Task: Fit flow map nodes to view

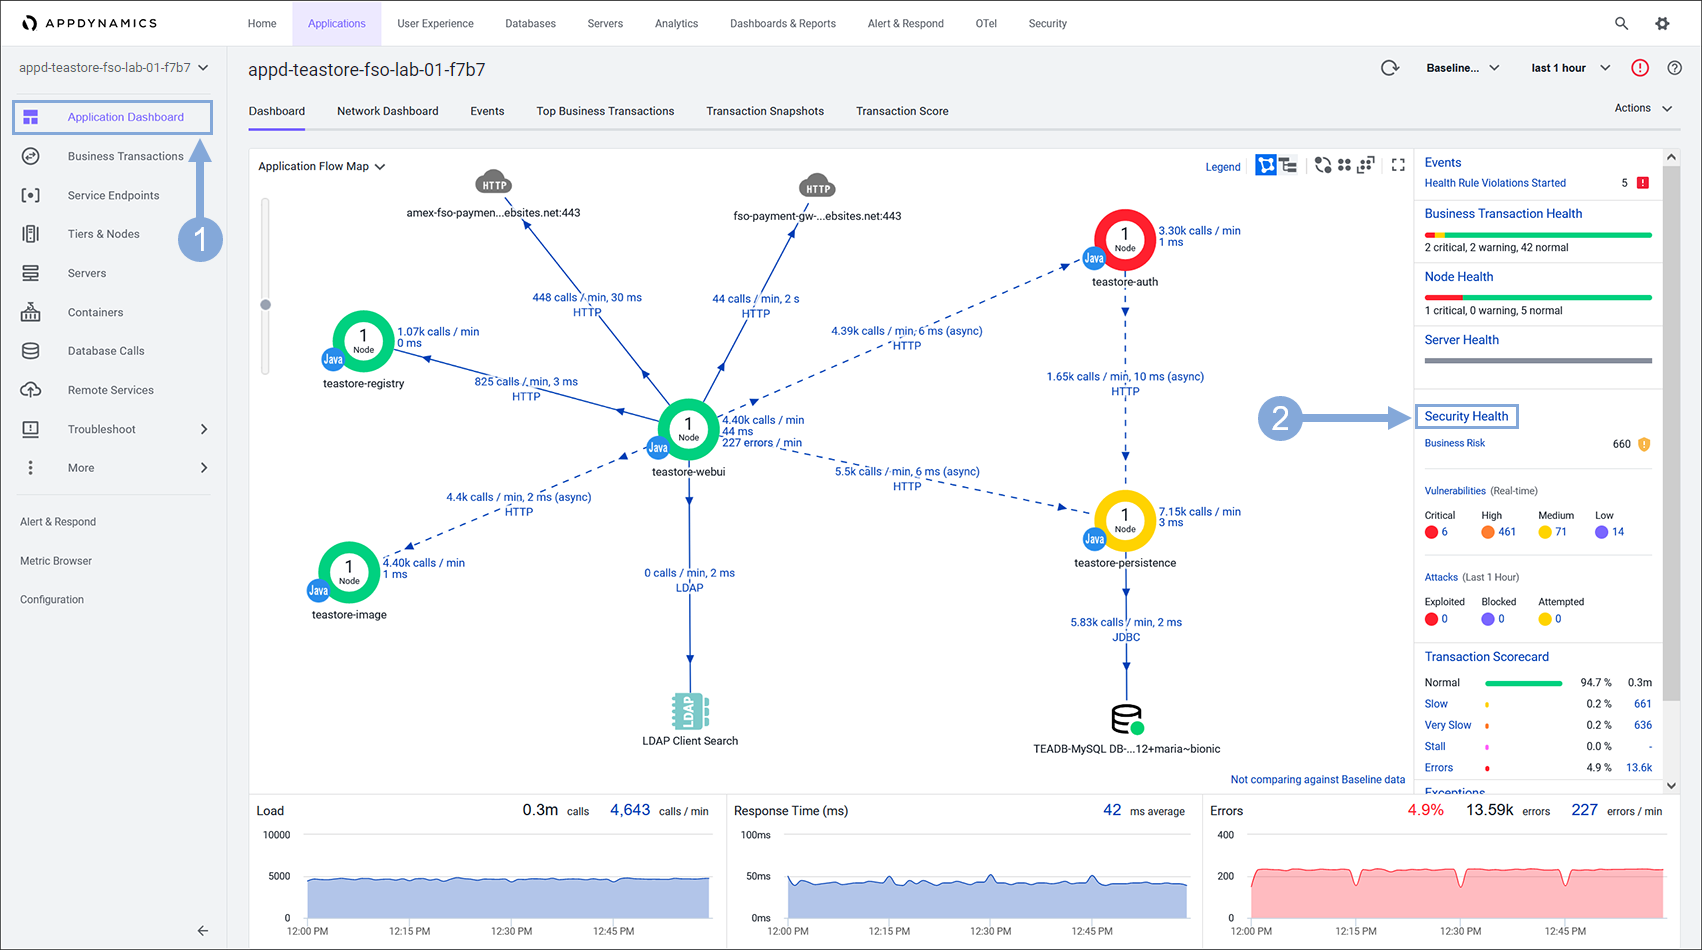Action: 1366,165
